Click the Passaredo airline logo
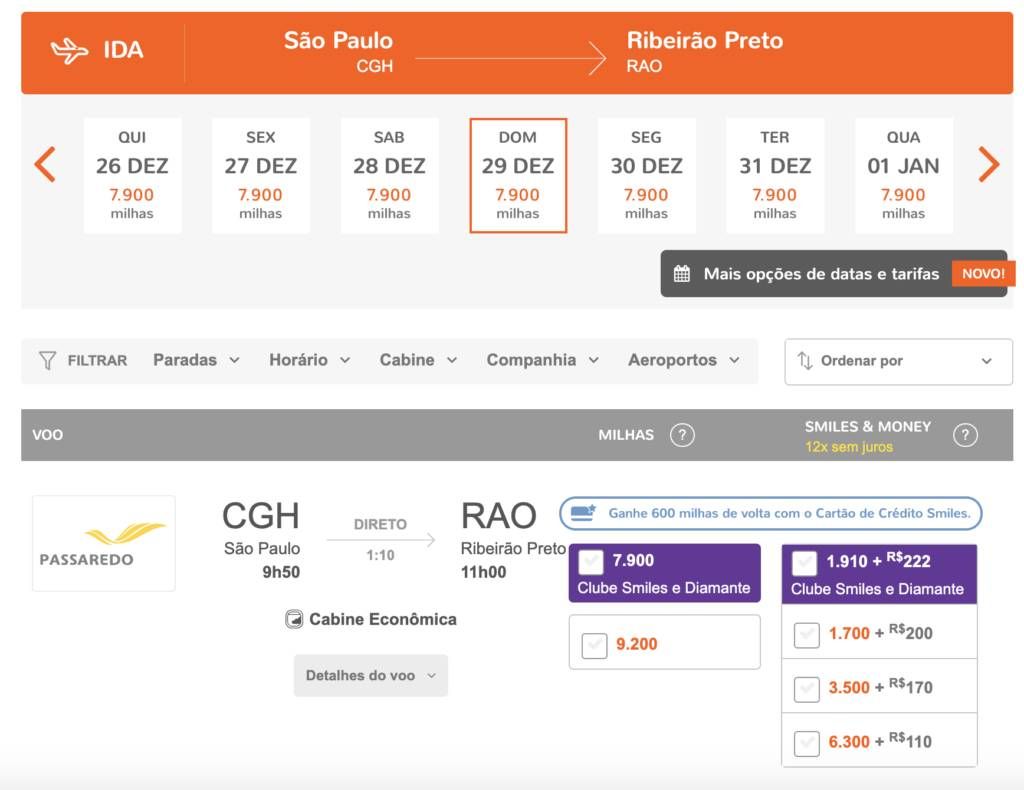The height and width of the screenshot is (790, 1024). coord(104,543)
